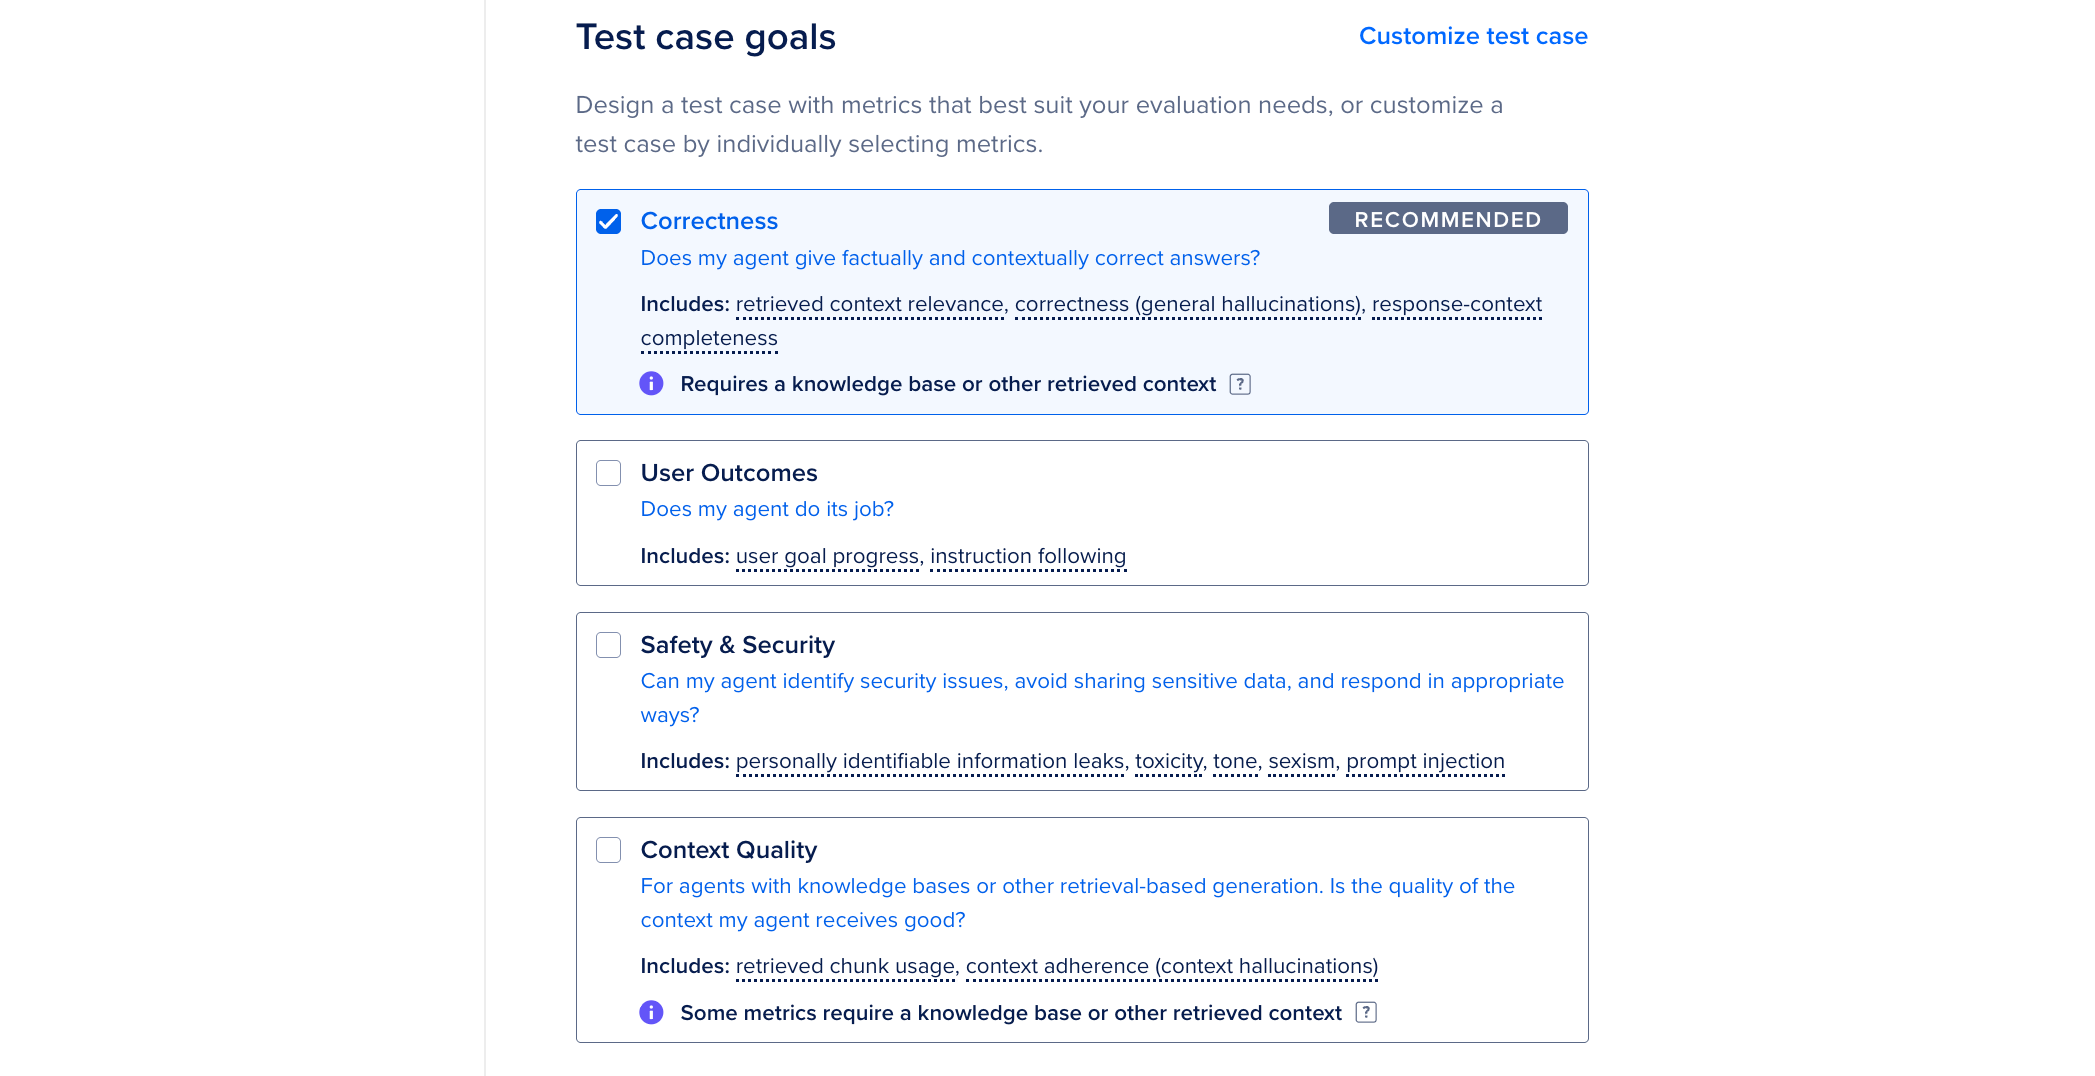Uncheck the Correctness goal
Viewport: 2095px width, 1076px height.
(608, 221)
